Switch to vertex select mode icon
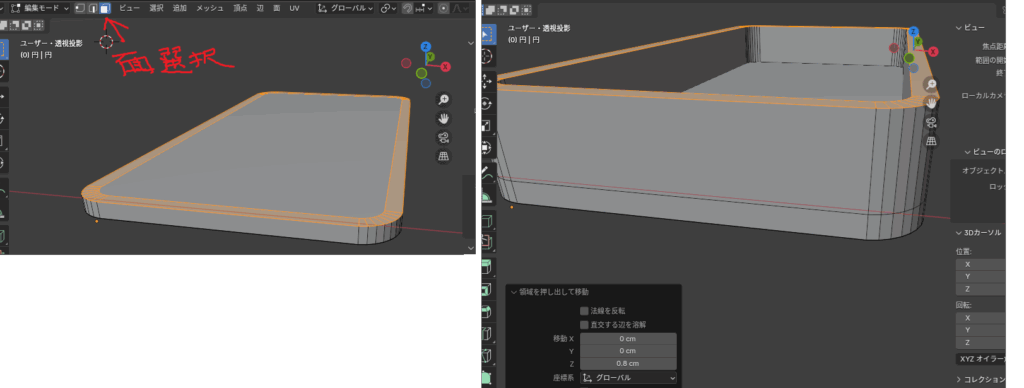1024x388 pixels. click(x=80, y=8)
